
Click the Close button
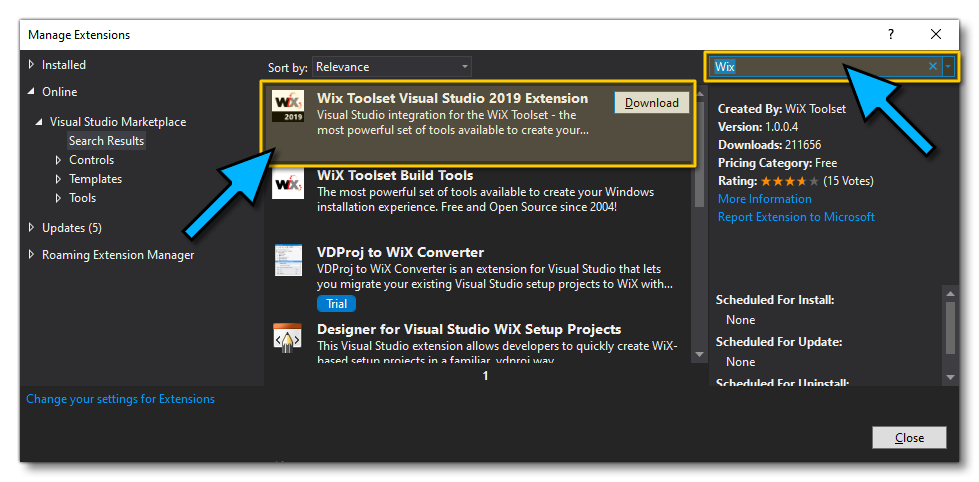click(909, 438)
